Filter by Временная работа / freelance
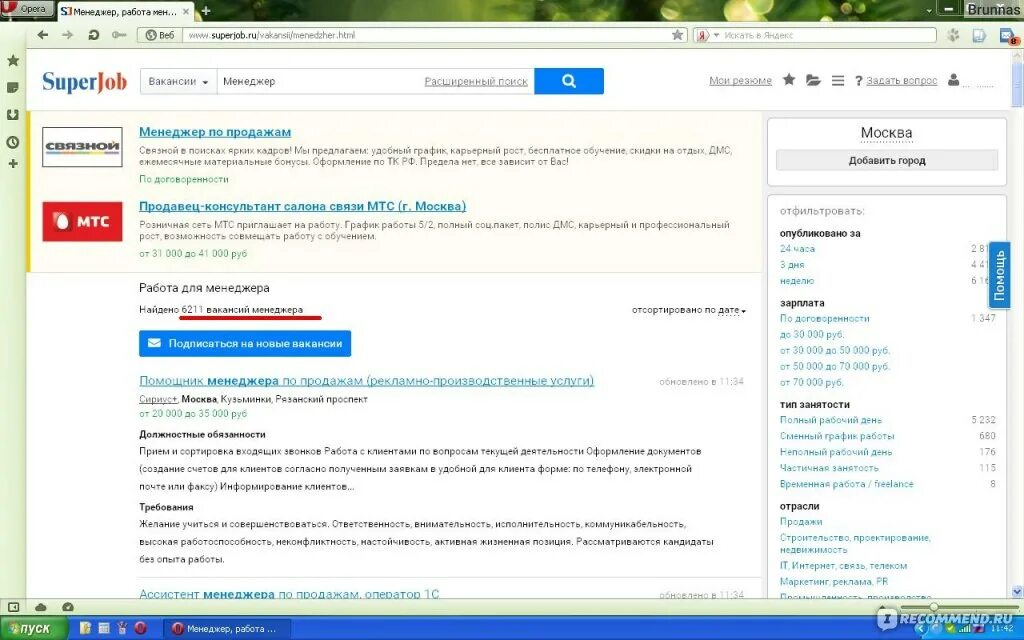The height and width of the screenshot is (640, 1024). click(x=847, y=484)
